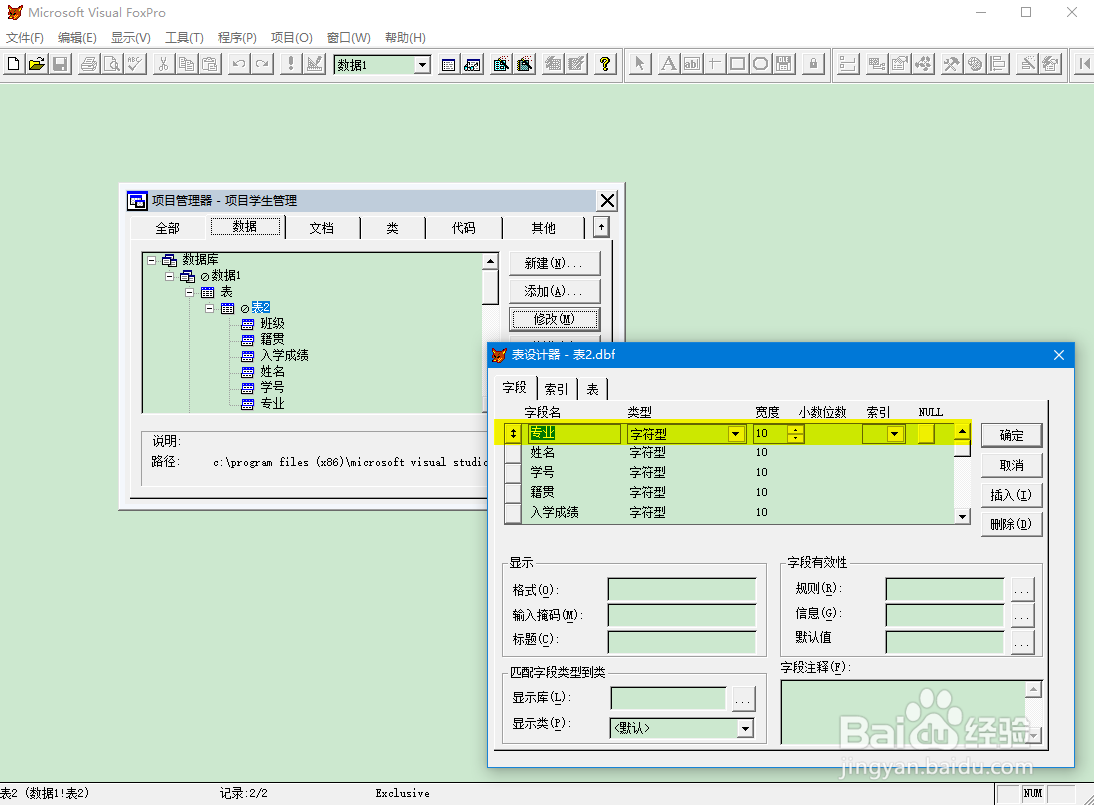Open the 文件(F) menu
Screen dimensions: 1094x805
click(x=24, y=38)
